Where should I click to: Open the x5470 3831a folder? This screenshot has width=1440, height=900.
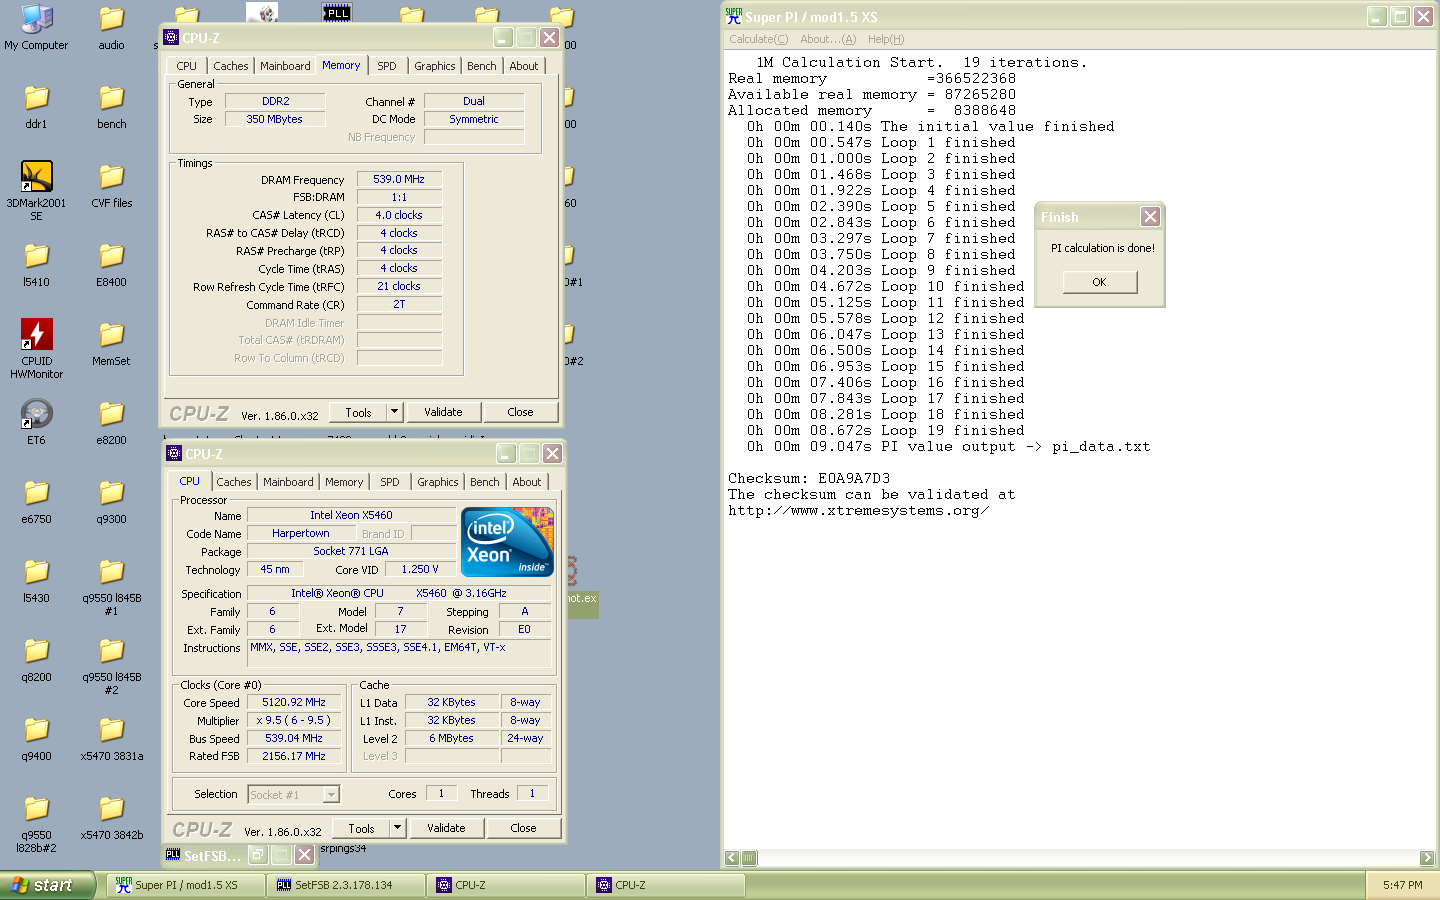(111, 738)
